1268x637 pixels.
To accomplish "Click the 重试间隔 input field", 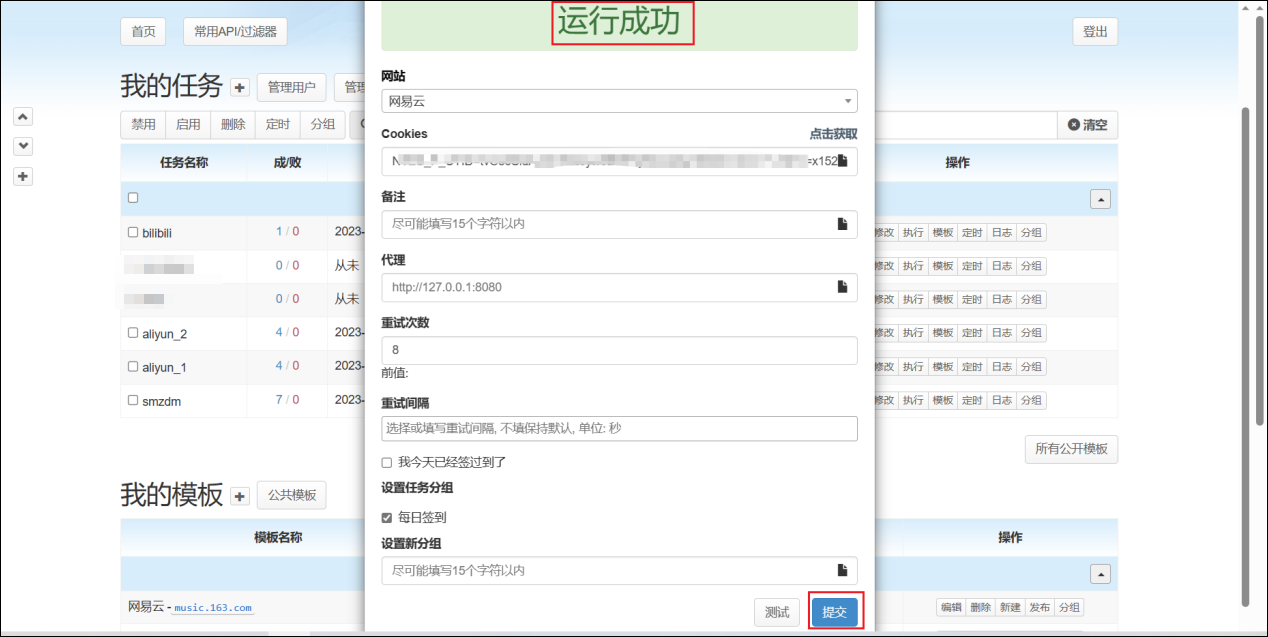I will point(619,428).
